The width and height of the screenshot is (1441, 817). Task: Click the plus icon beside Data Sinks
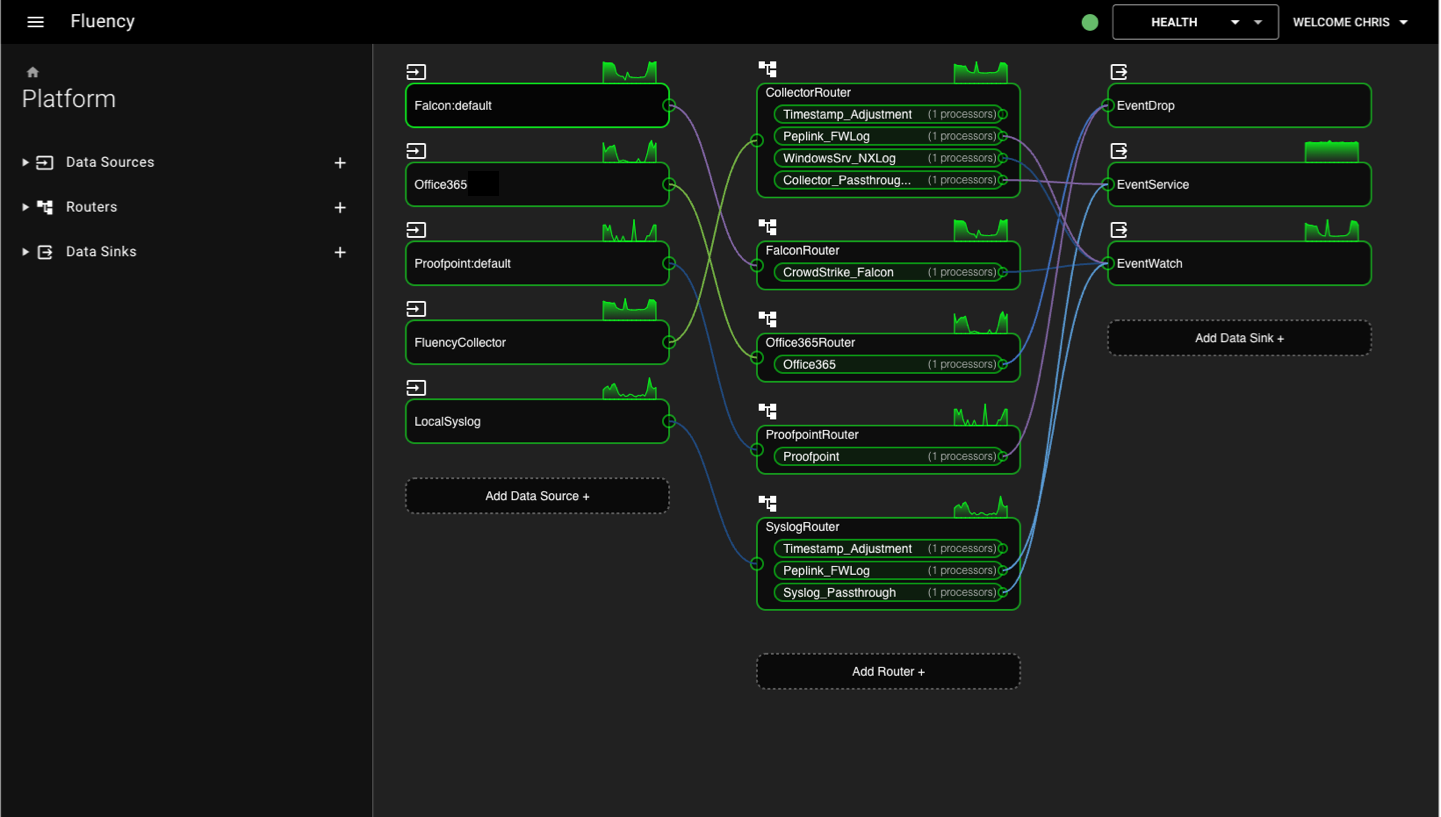[340, 253]
